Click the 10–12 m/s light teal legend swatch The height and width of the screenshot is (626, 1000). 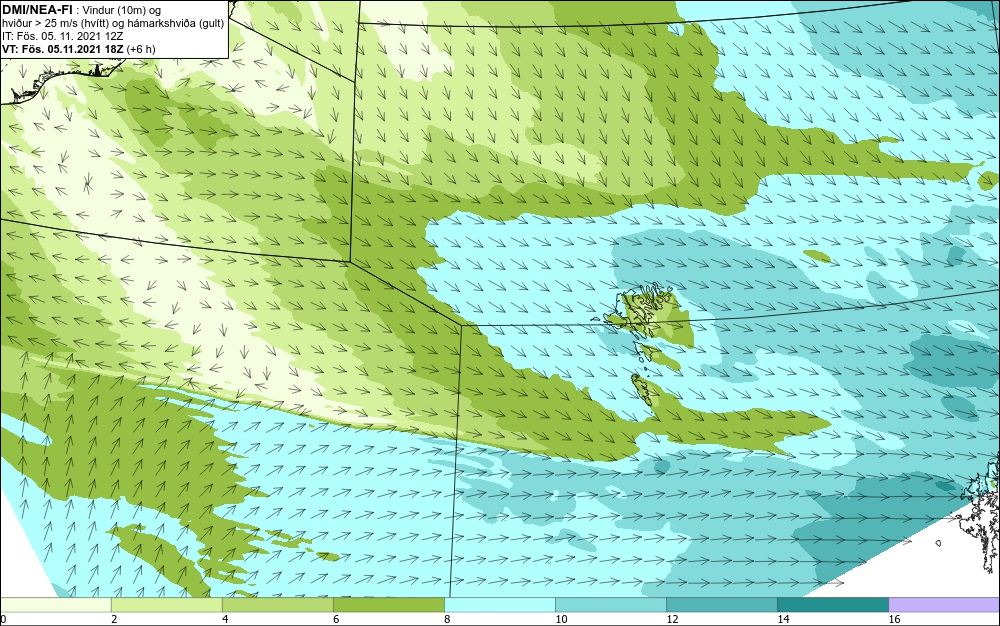pos(610,605)
